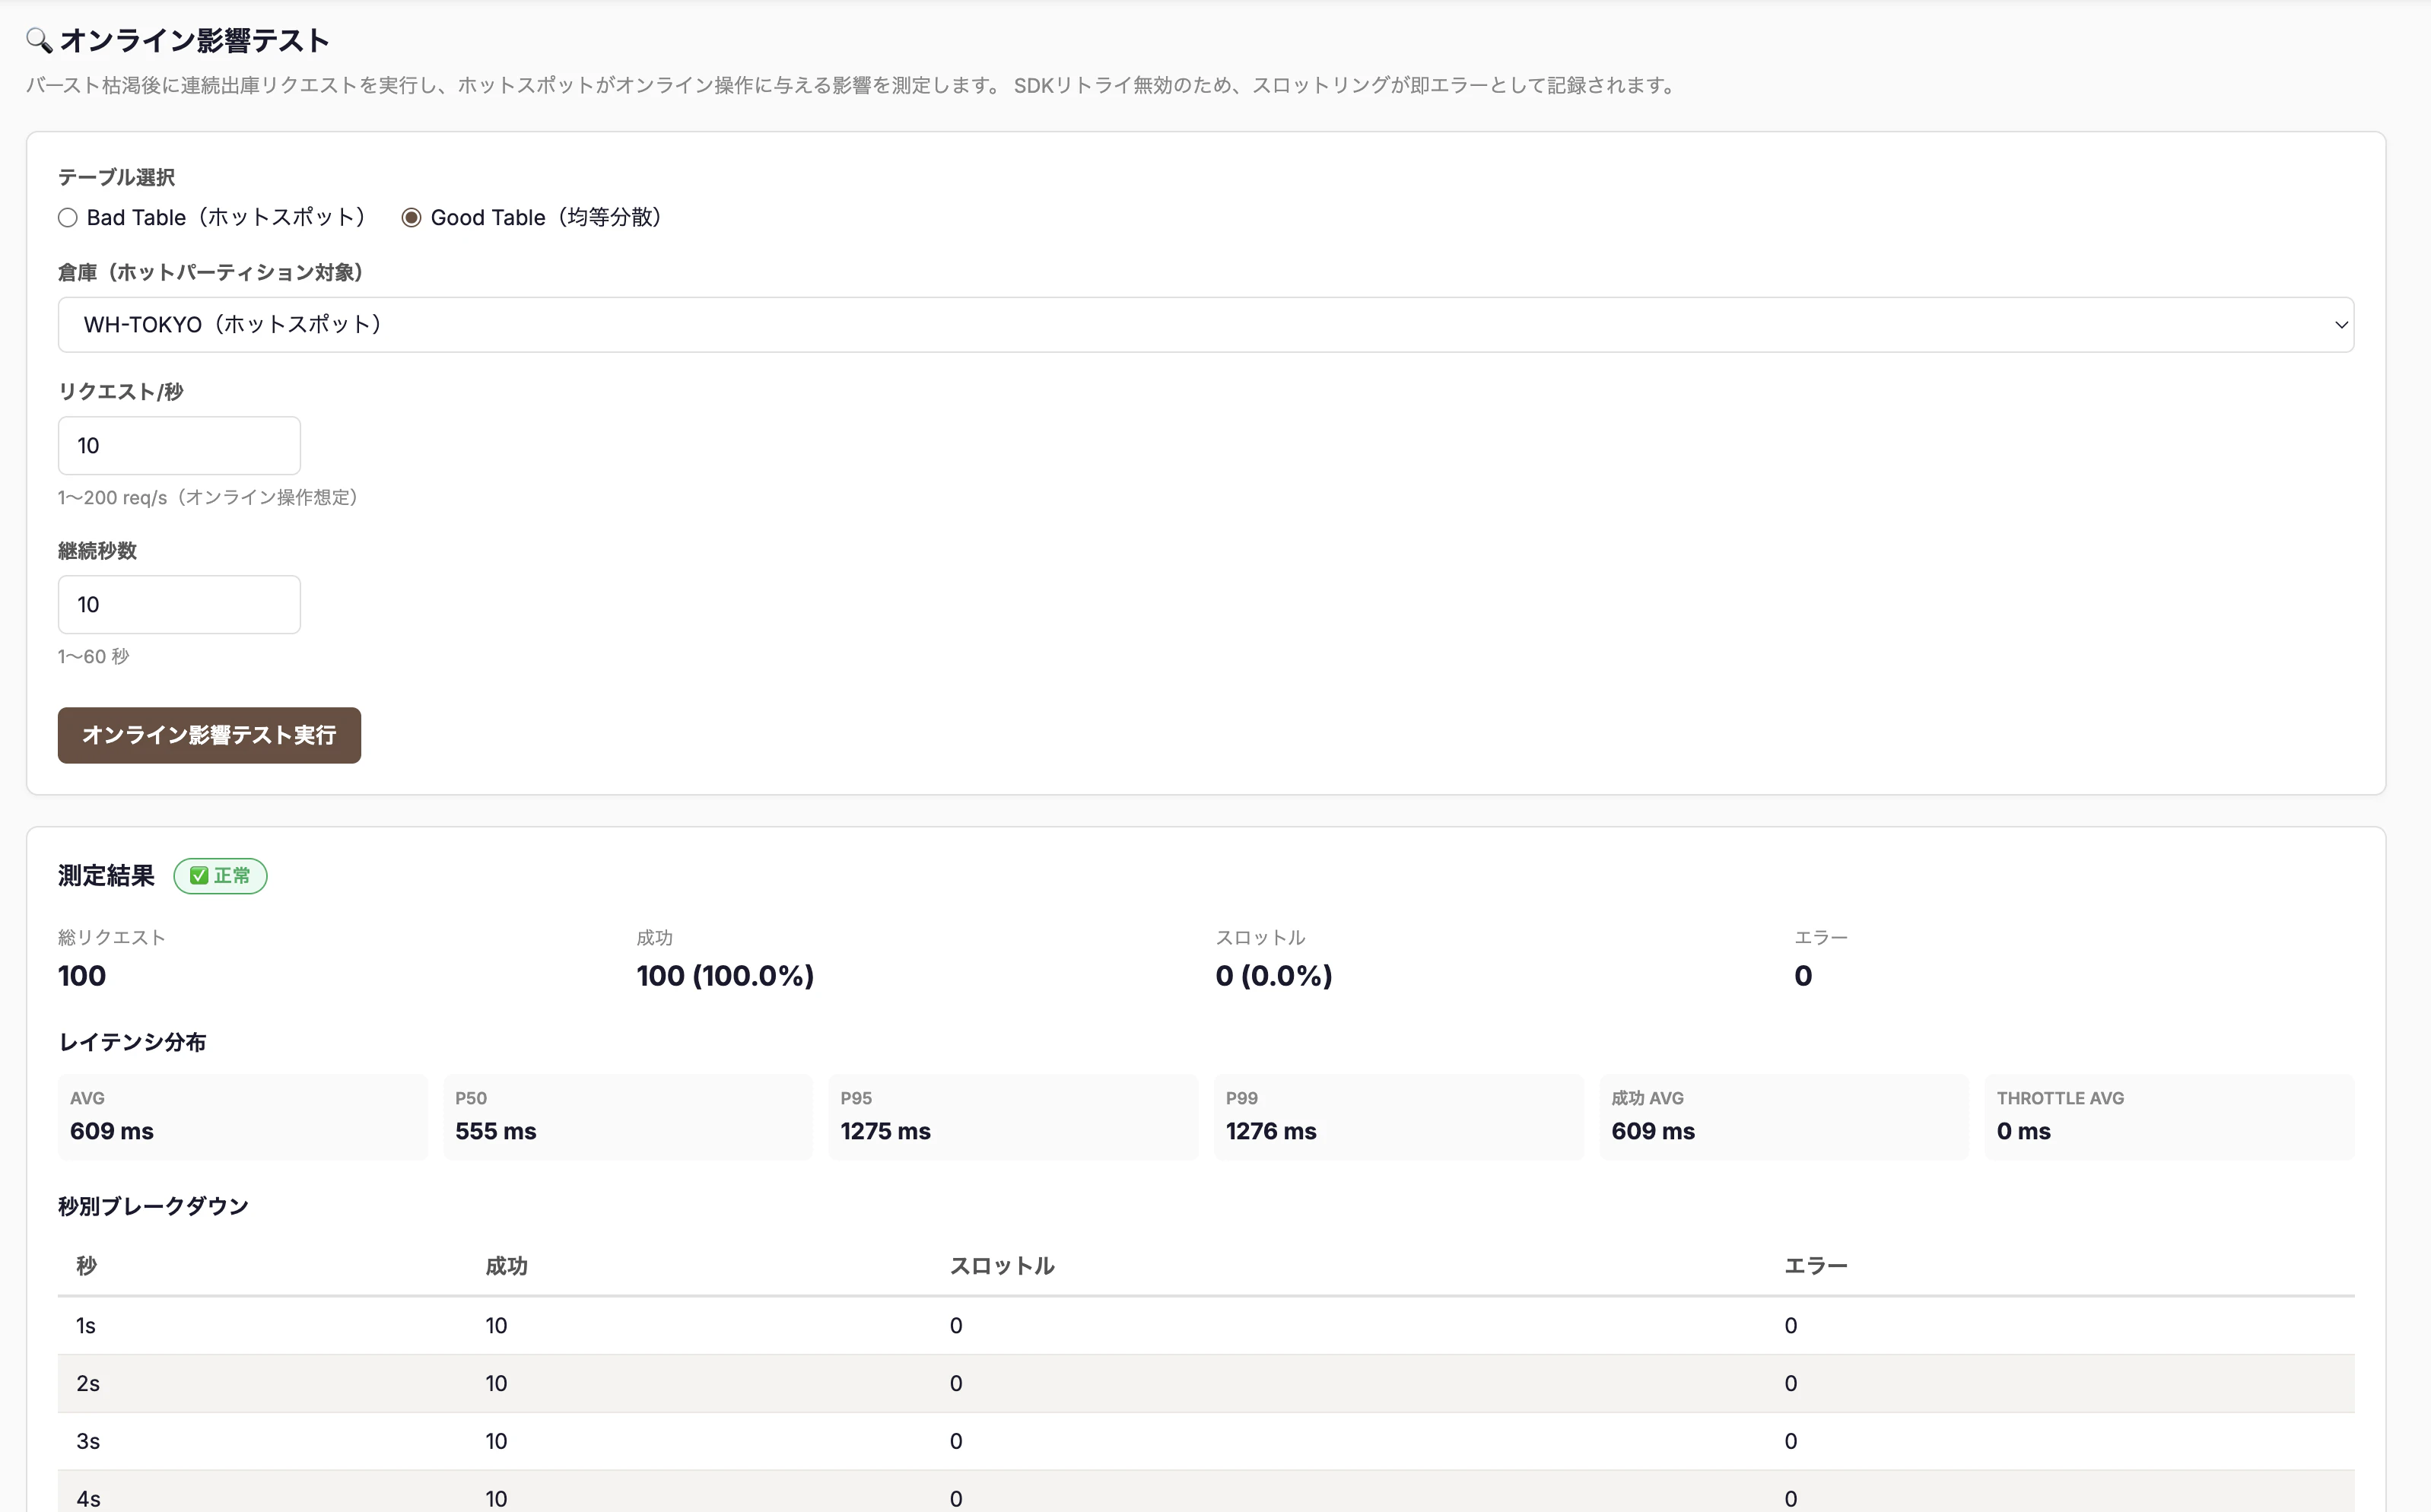Click the レイテンシ分布 section heading
Image resolution: width=2431 pixels, height=1512 pixels.
[132, 1042]
